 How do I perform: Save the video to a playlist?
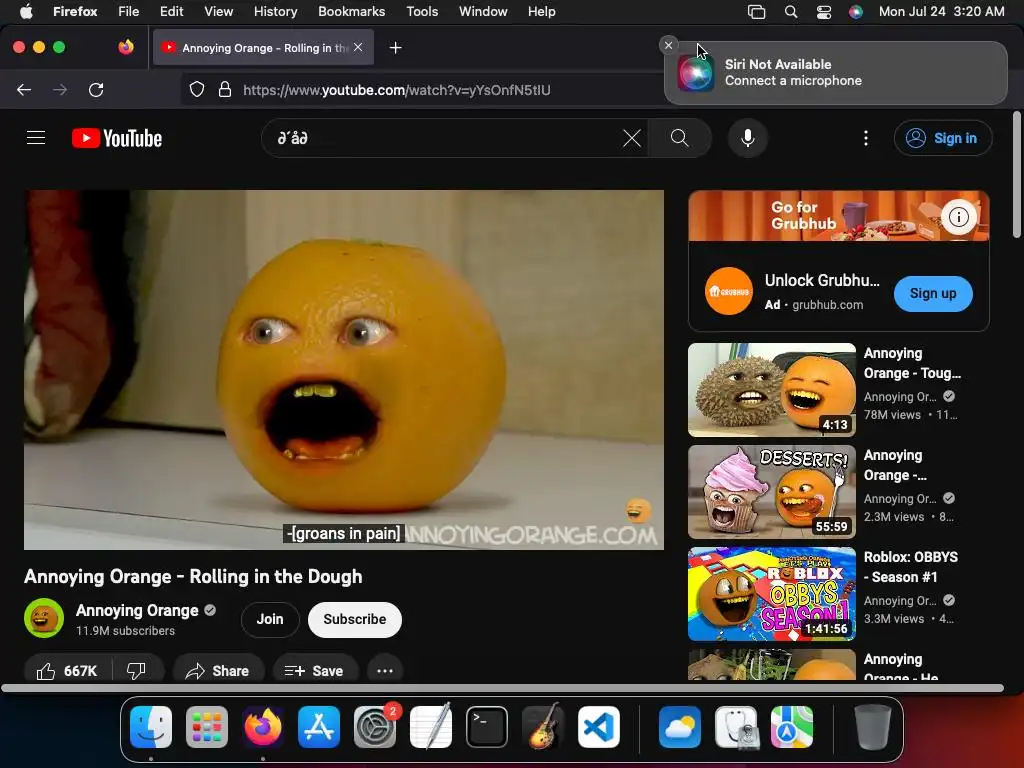314,671
